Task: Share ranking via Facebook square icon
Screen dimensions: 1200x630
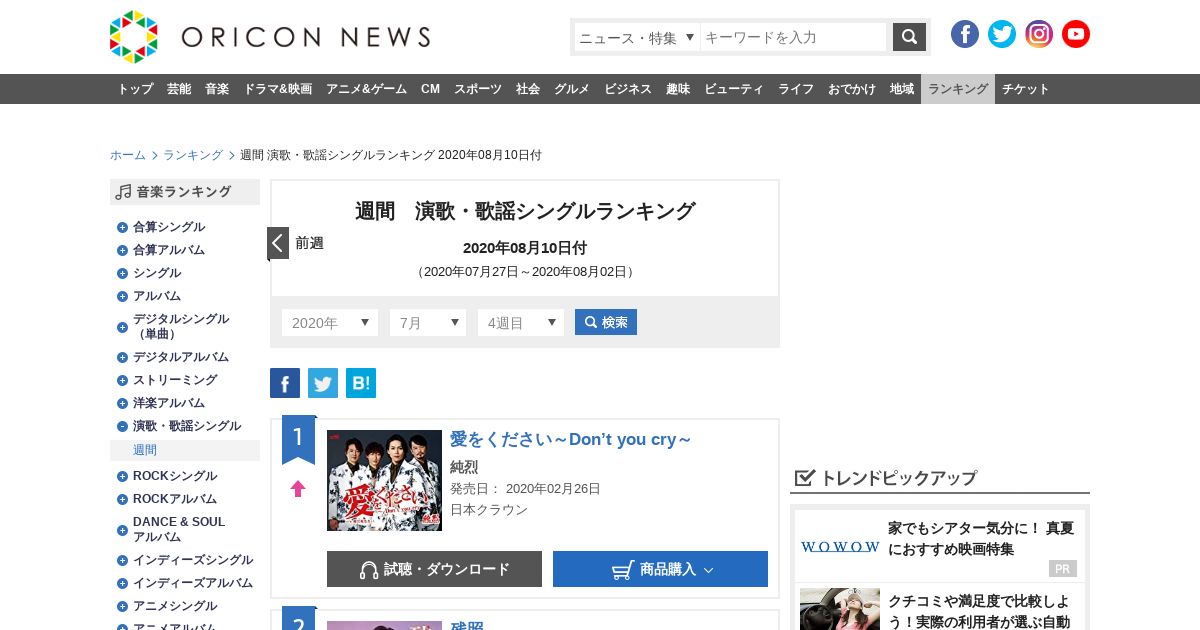Action: [285, 383]
